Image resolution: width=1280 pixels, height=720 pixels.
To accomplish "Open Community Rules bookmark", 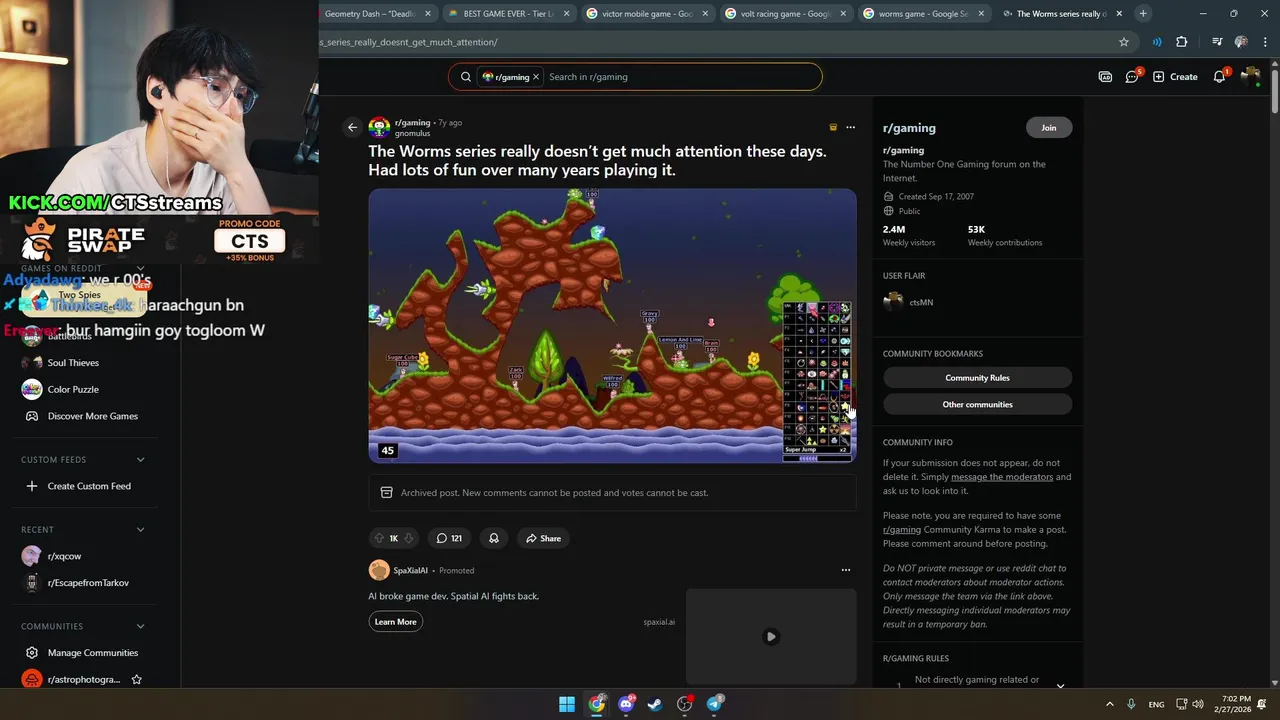I will point(977,378).
